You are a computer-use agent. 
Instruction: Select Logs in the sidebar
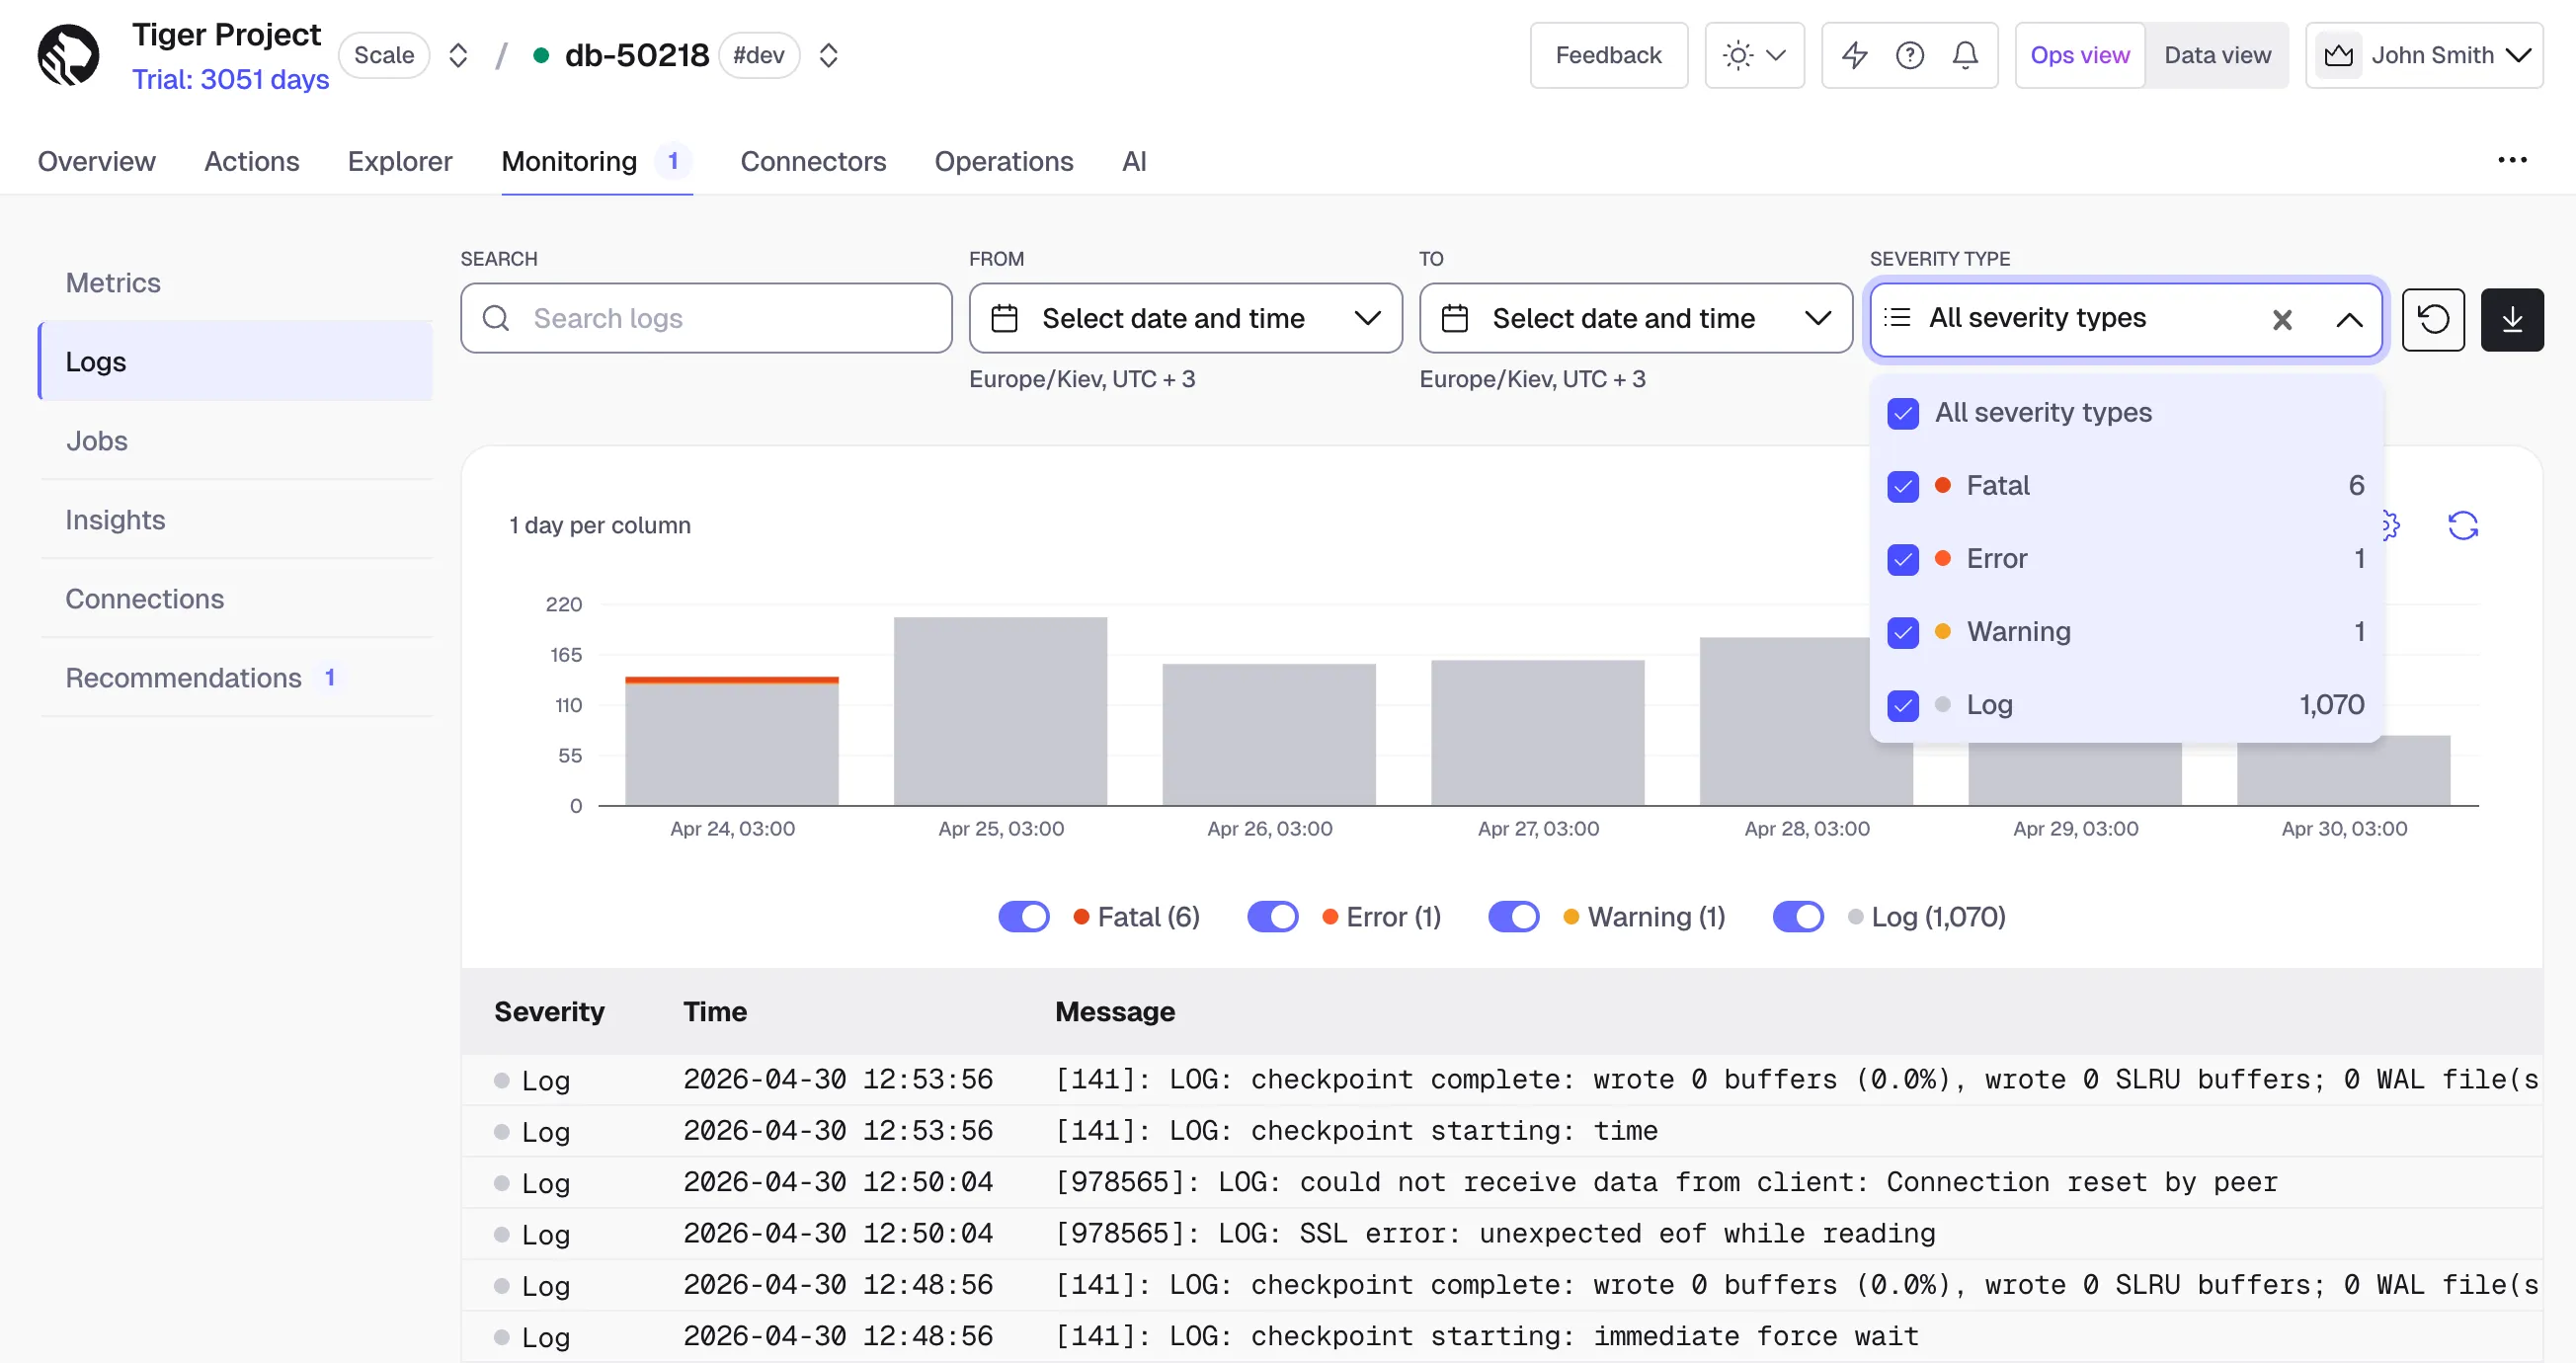click(235, 361)
